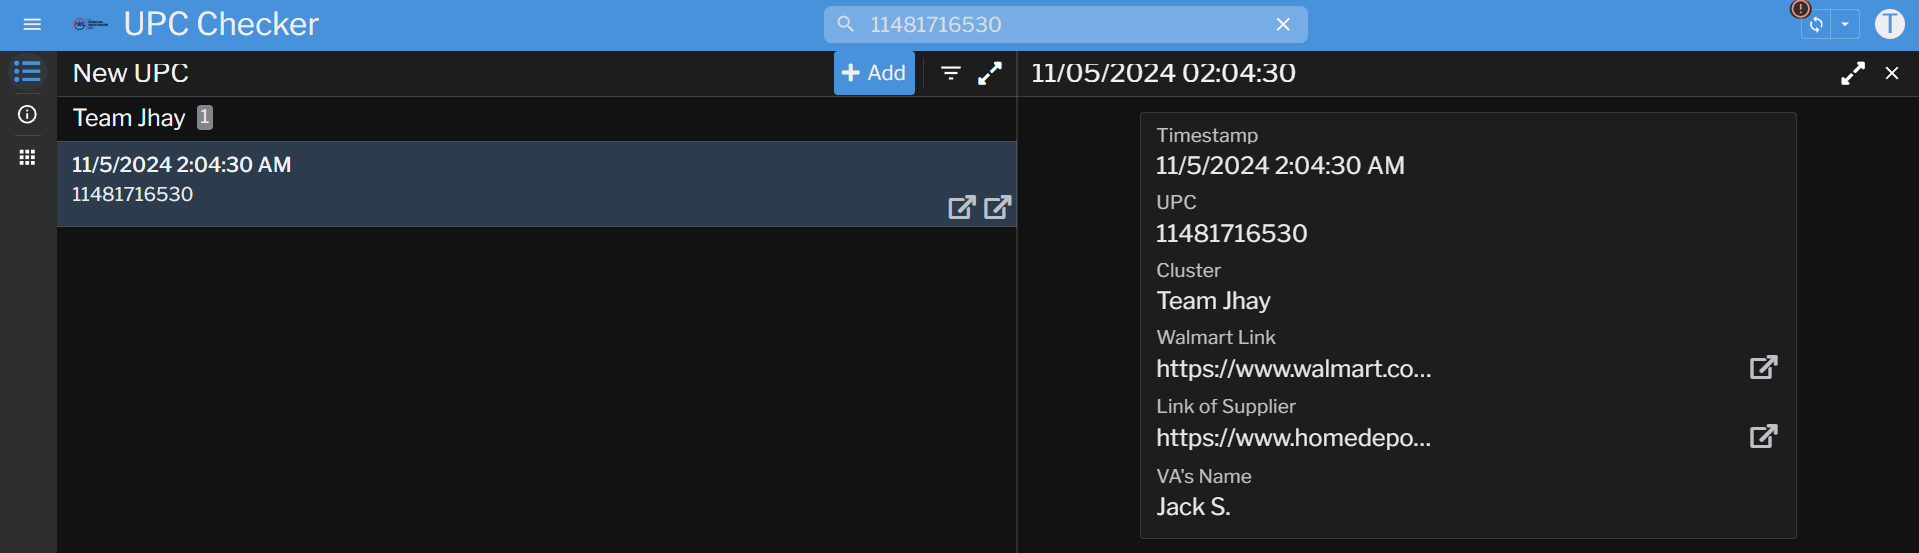This screenshot has height=553, width=1919.
Task: Open second external link icon in list row
Action: (x=997, y=207)
